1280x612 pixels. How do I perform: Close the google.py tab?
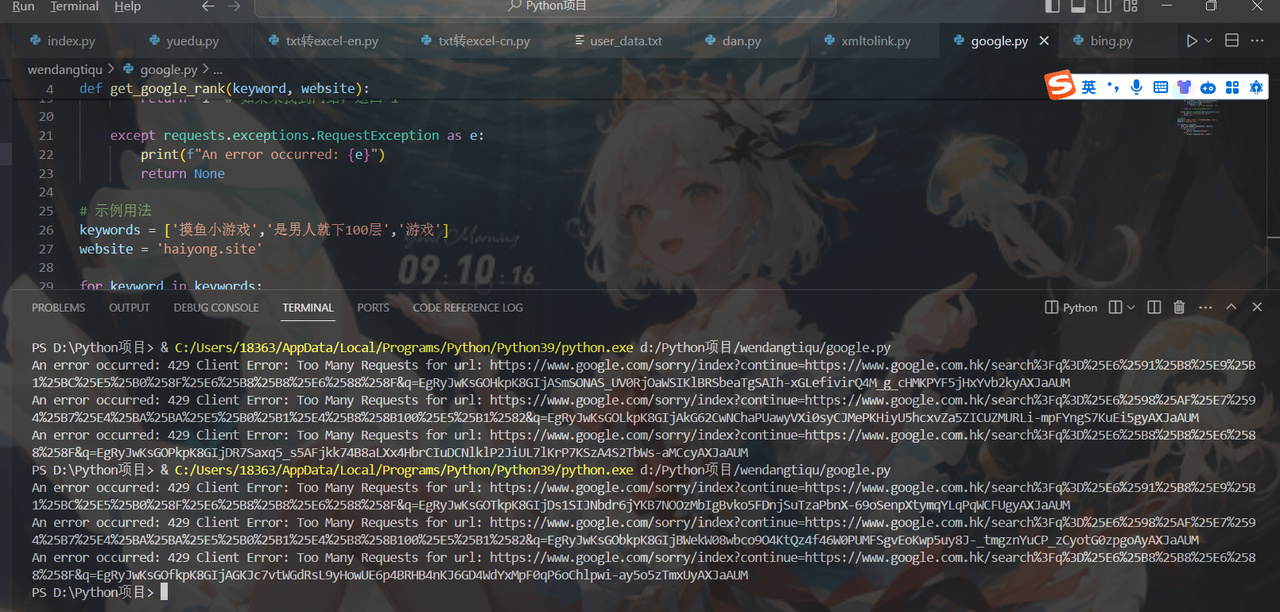1044,41
